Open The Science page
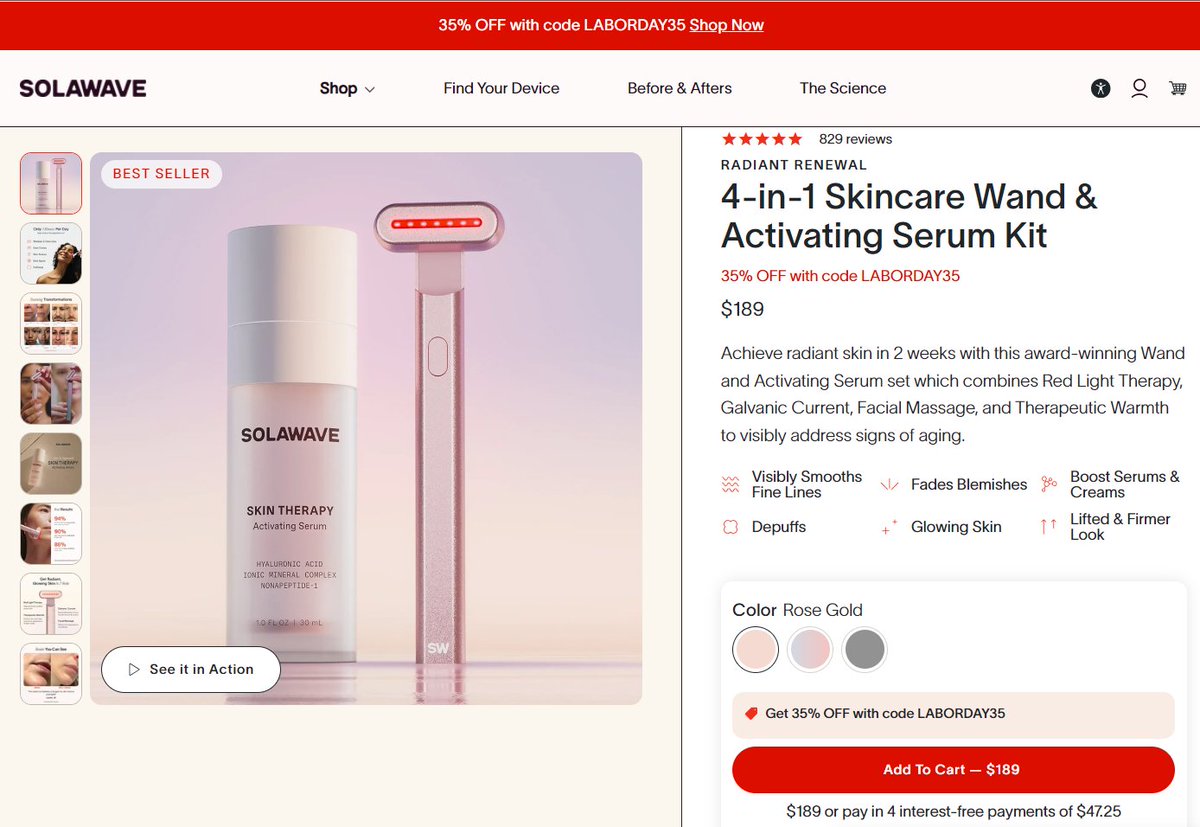The height and width of the screenshot is (827, 1200). (x=843, y=88)
